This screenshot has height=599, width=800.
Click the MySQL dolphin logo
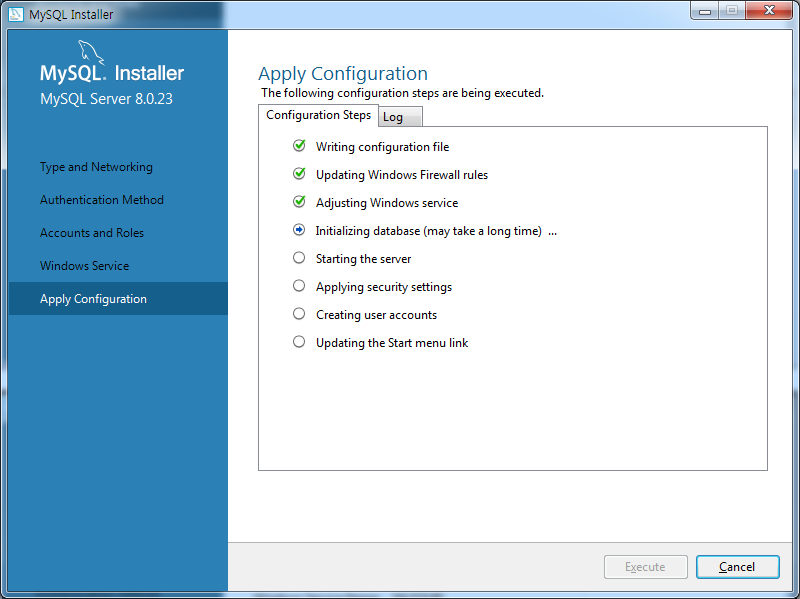(91, 52)
